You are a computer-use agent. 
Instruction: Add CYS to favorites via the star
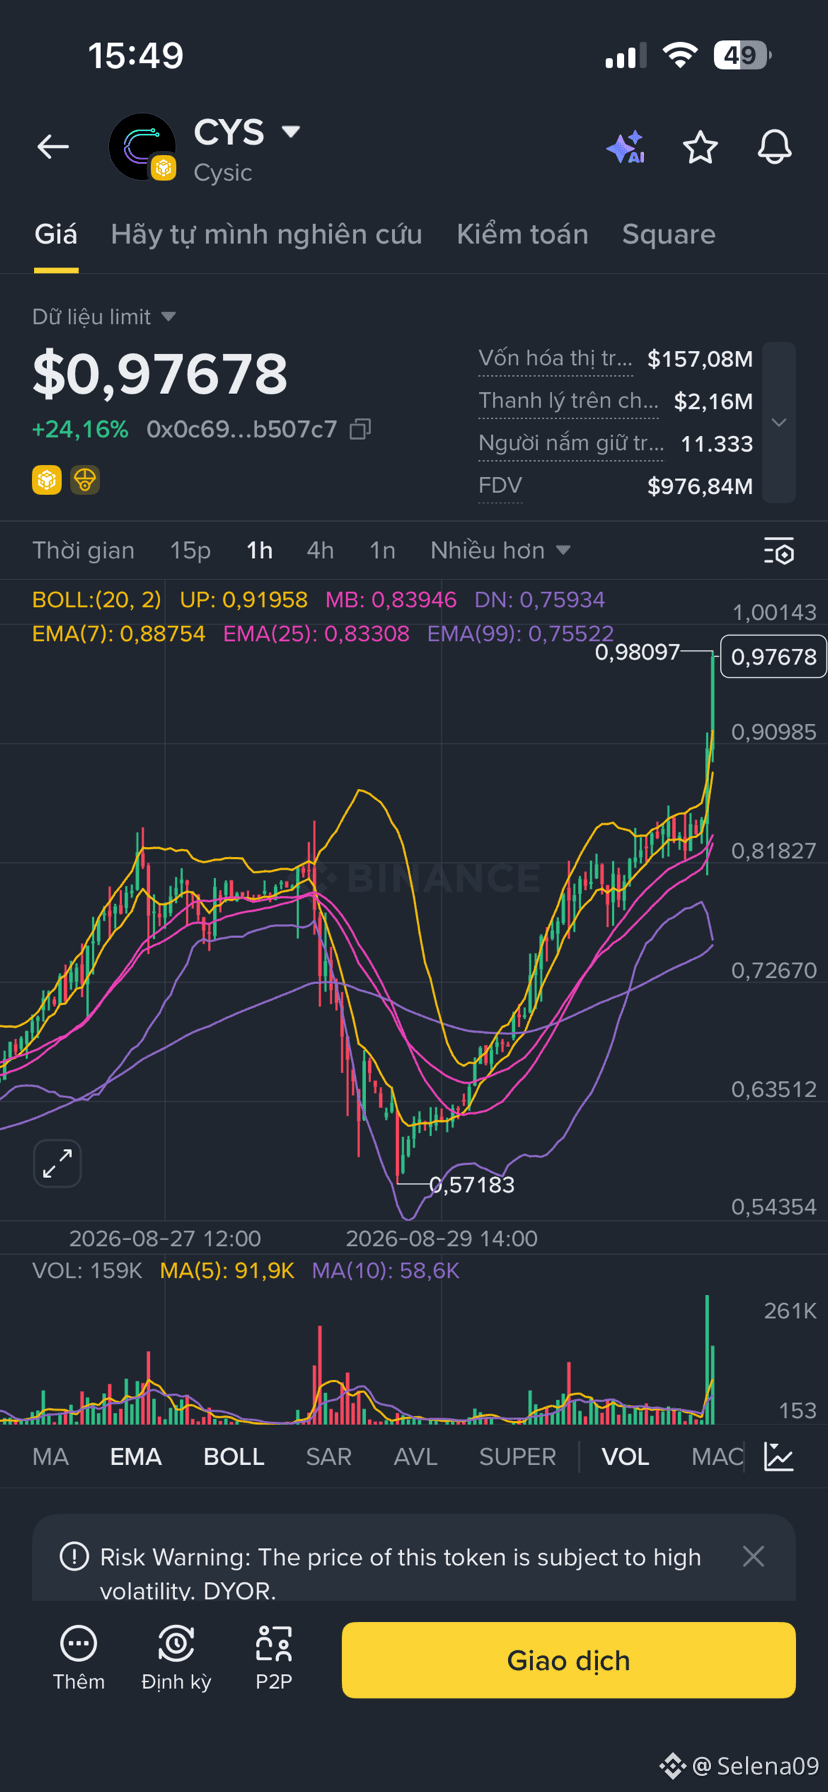(700, 147)
